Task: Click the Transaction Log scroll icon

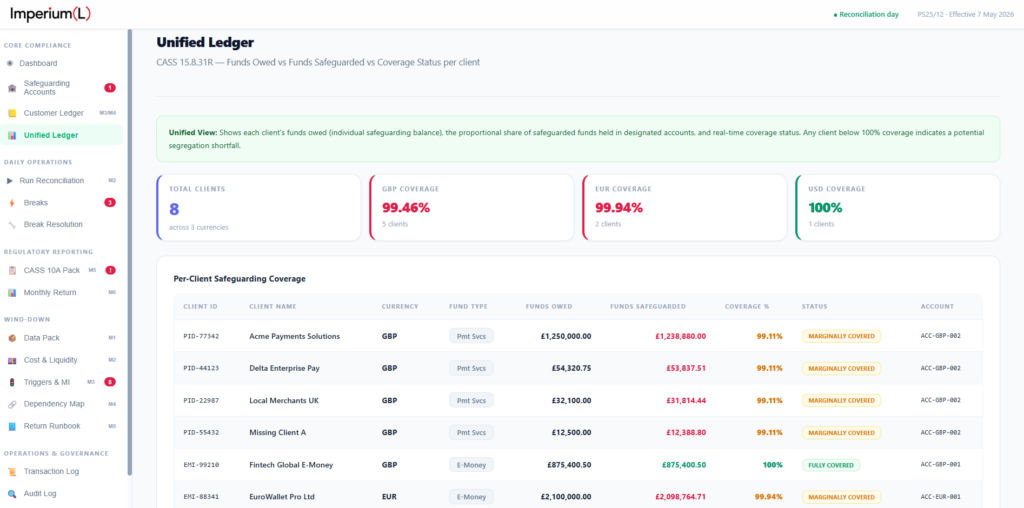Action: click(x=12, y=471)
